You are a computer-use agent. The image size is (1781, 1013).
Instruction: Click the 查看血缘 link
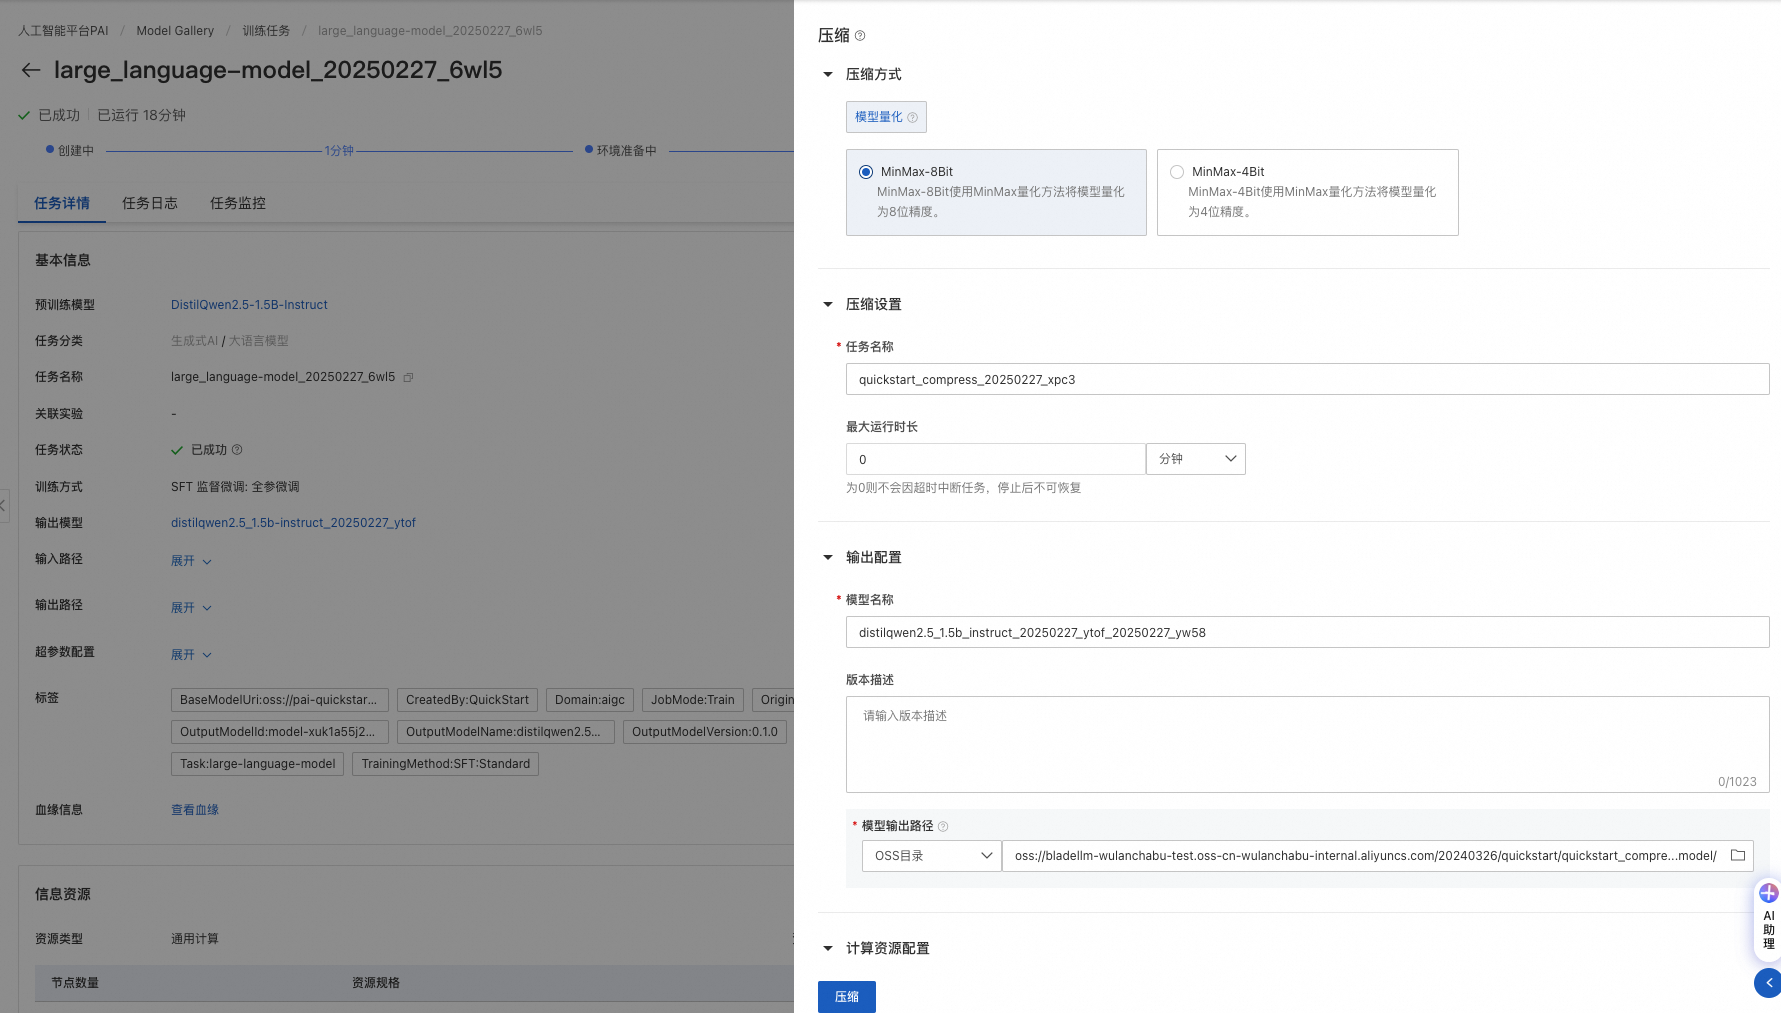click(x=195, y=810)
